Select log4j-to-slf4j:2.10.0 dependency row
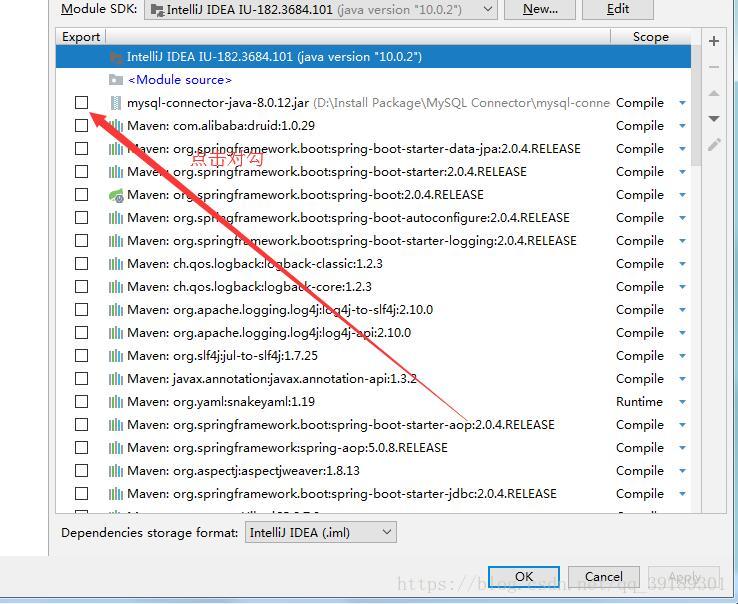 point(373,310)
